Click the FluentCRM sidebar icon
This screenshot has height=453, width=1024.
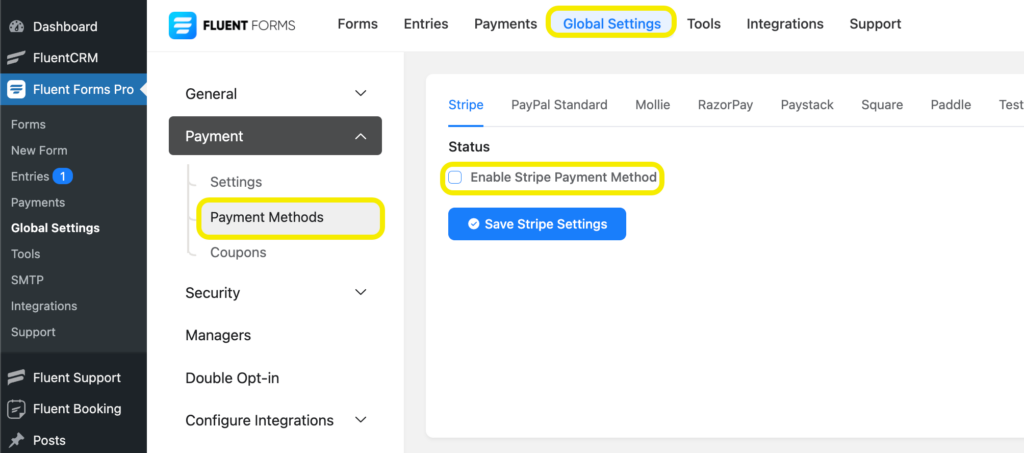pos(16,58)
